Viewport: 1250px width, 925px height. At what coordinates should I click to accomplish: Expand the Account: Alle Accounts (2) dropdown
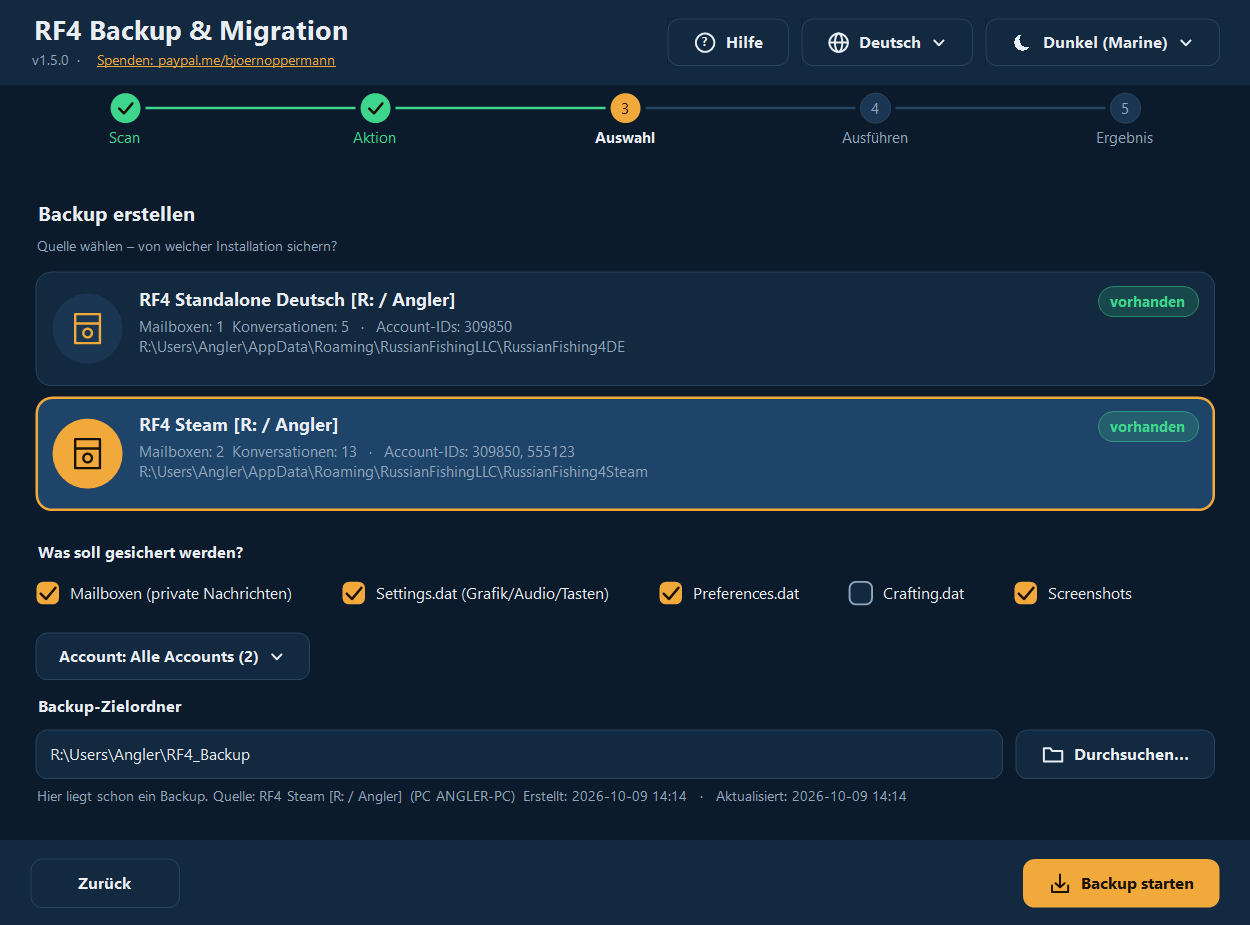point(173,657)
